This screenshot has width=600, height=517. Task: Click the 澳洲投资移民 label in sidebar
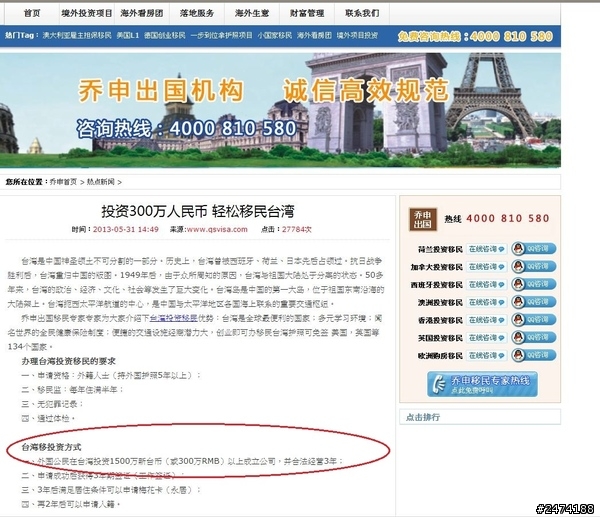[x=440, y=303]
